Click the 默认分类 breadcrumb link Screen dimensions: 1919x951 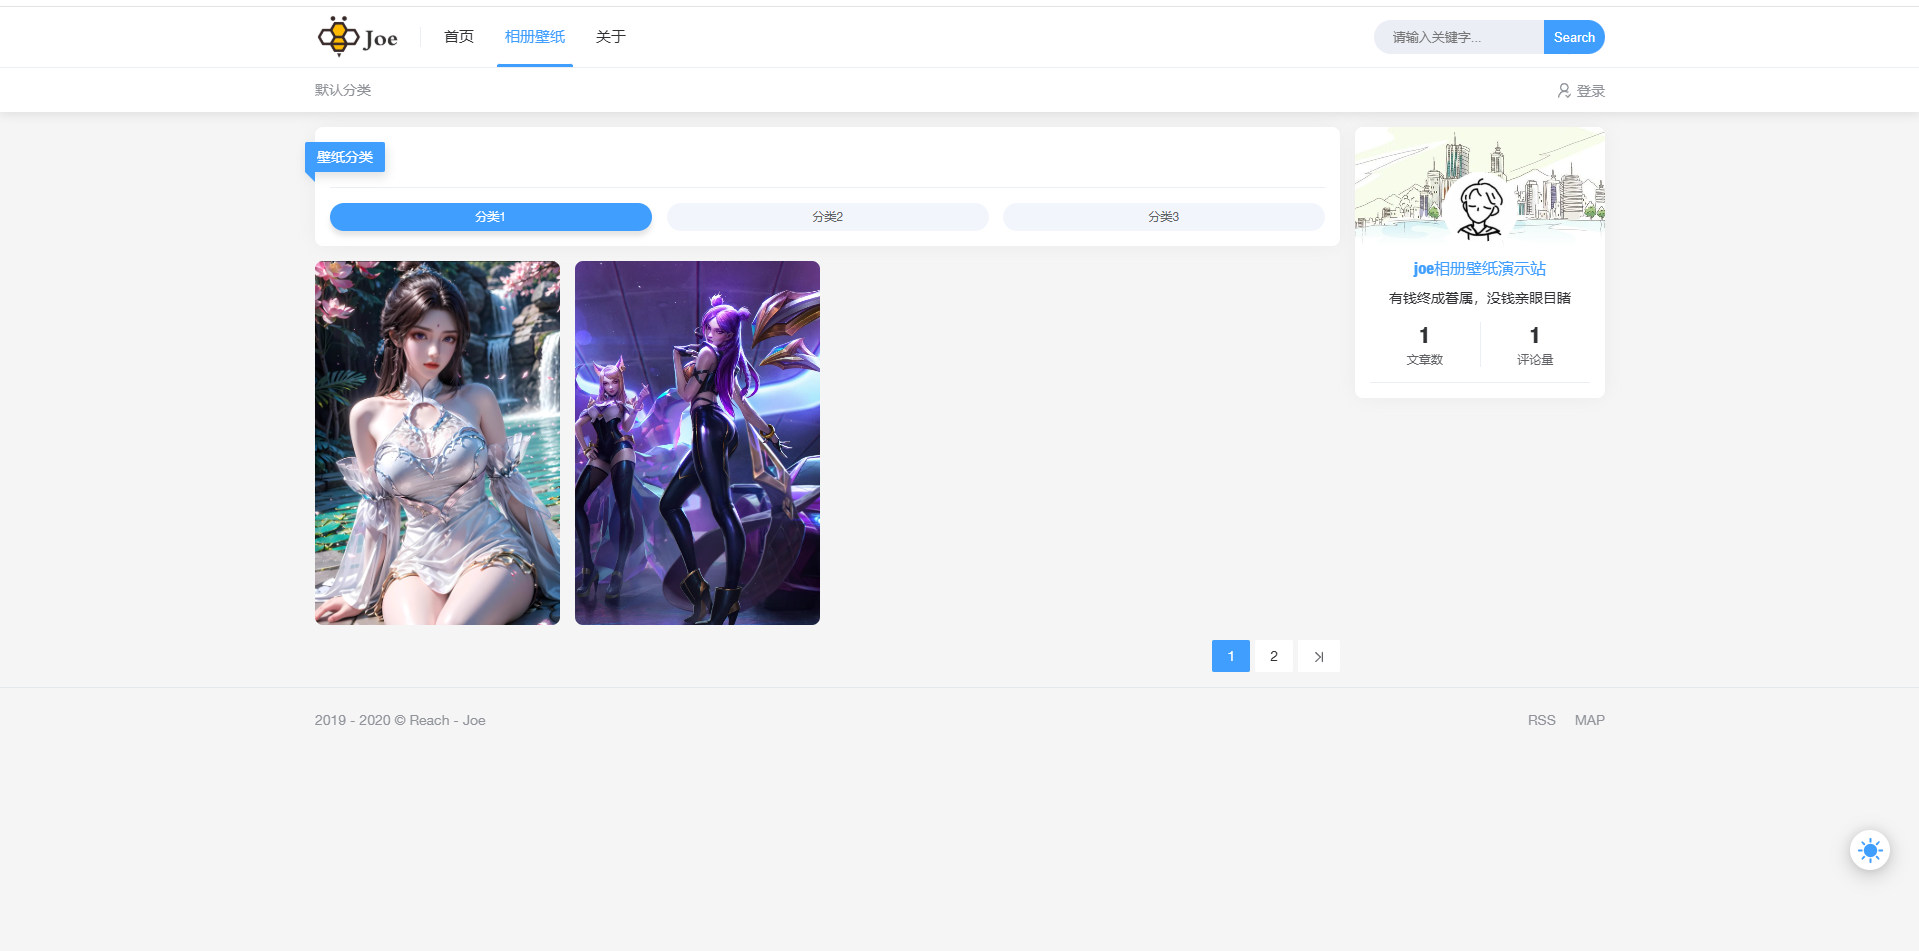(x=343, y=90)
